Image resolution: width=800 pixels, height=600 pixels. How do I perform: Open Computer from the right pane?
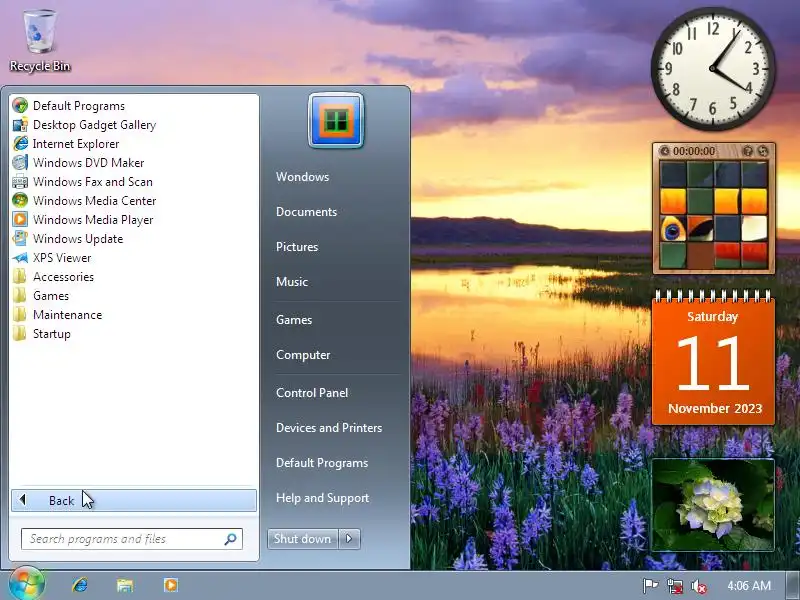pyautogui.click(x=303, y=355)
